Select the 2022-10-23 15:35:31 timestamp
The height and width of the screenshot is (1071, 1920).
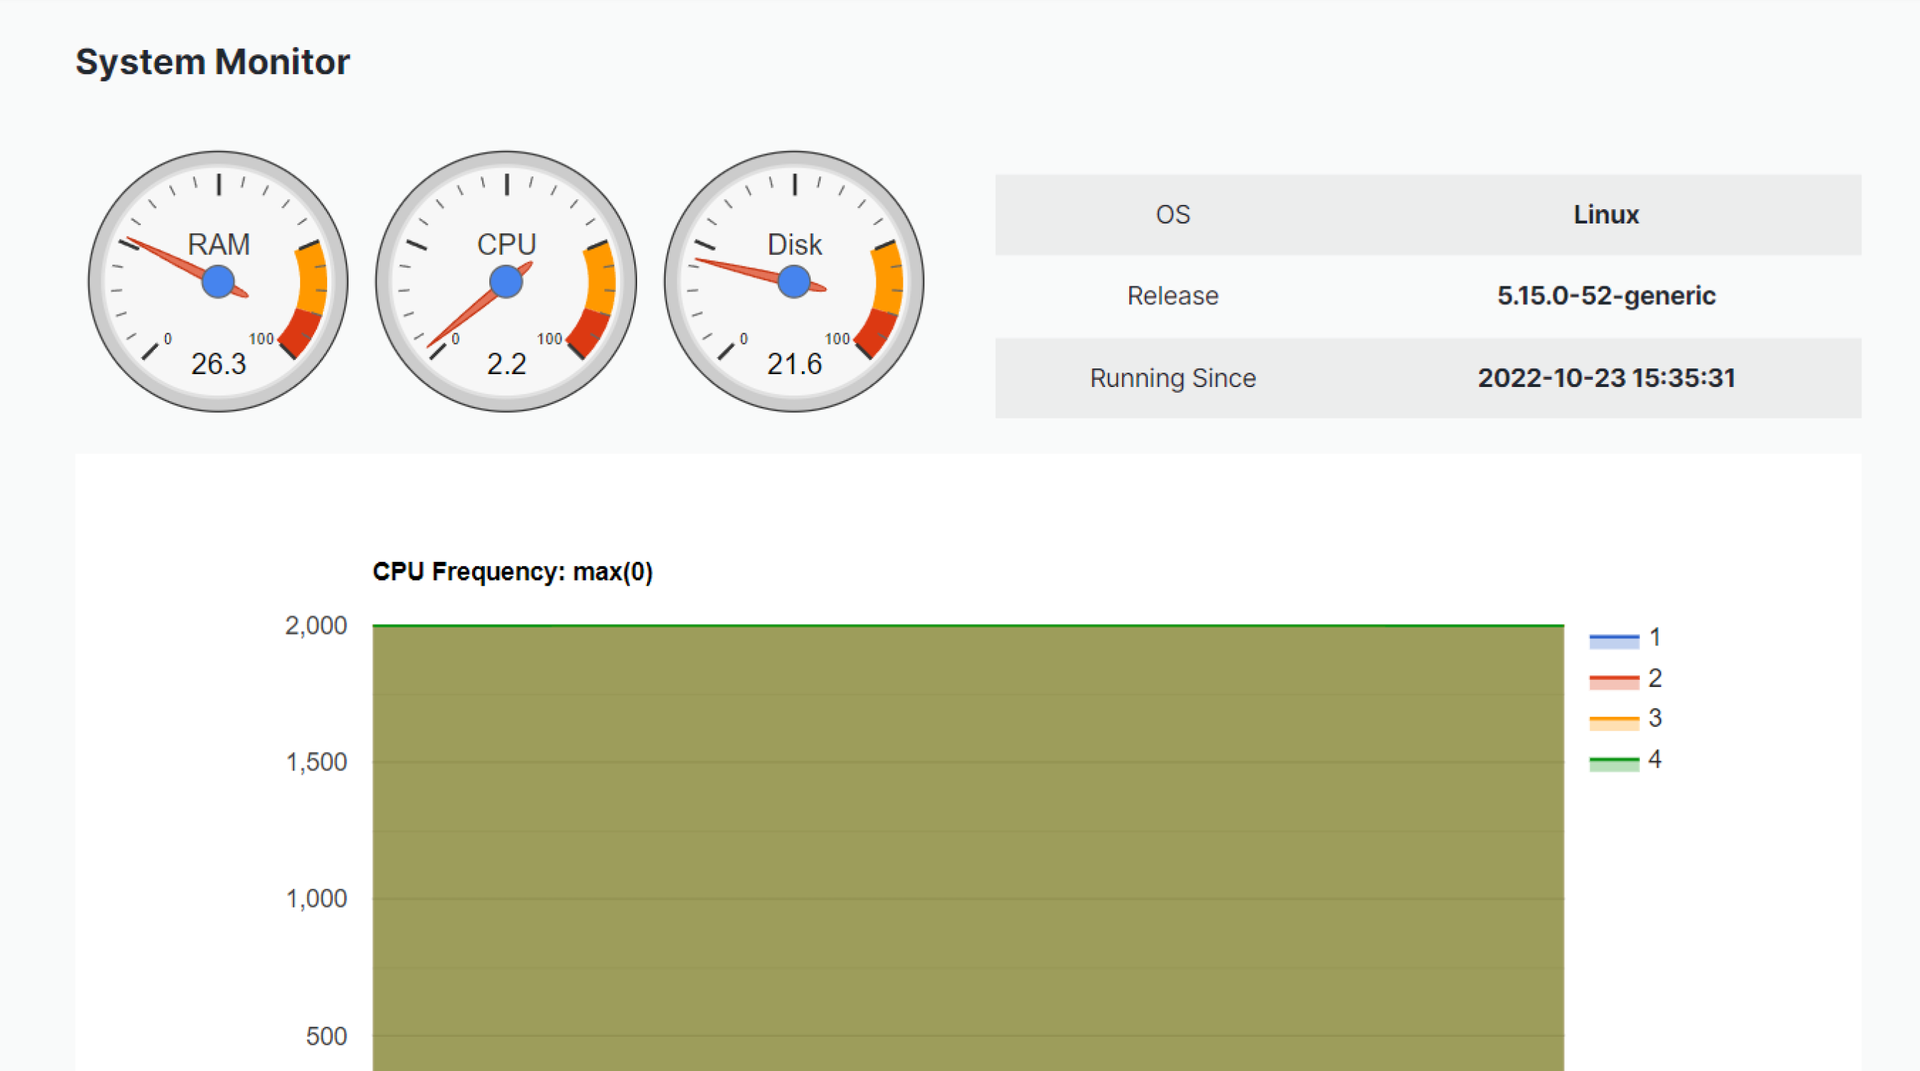tap(1605, 378)
